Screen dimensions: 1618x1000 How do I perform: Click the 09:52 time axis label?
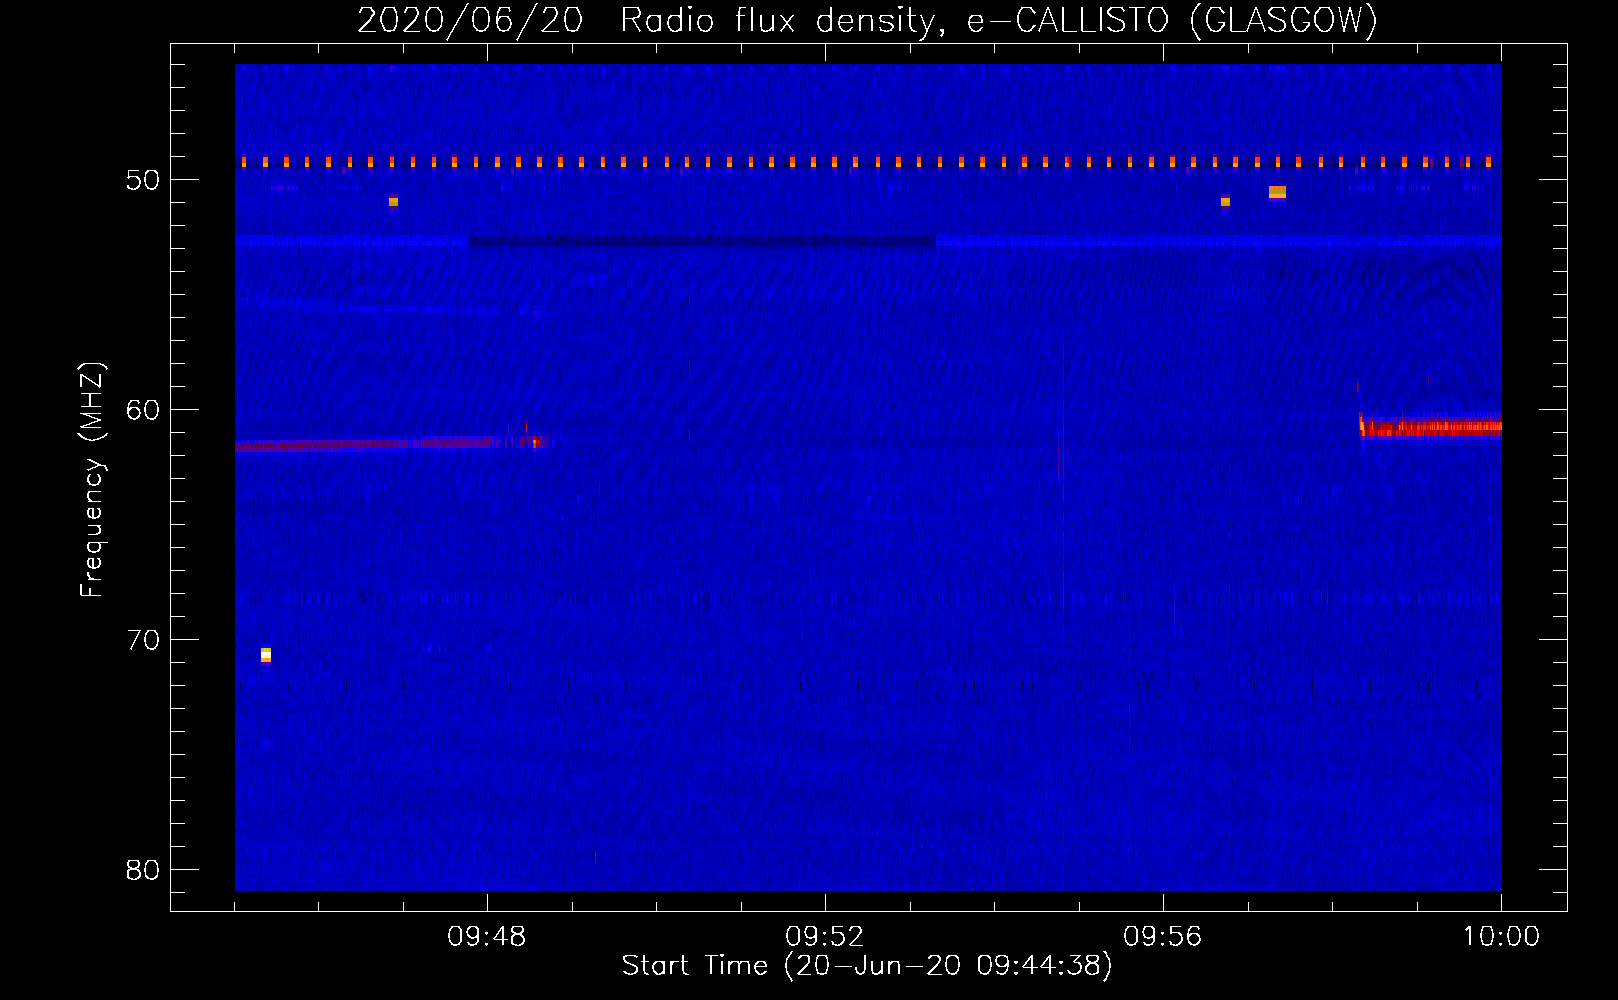825,937
